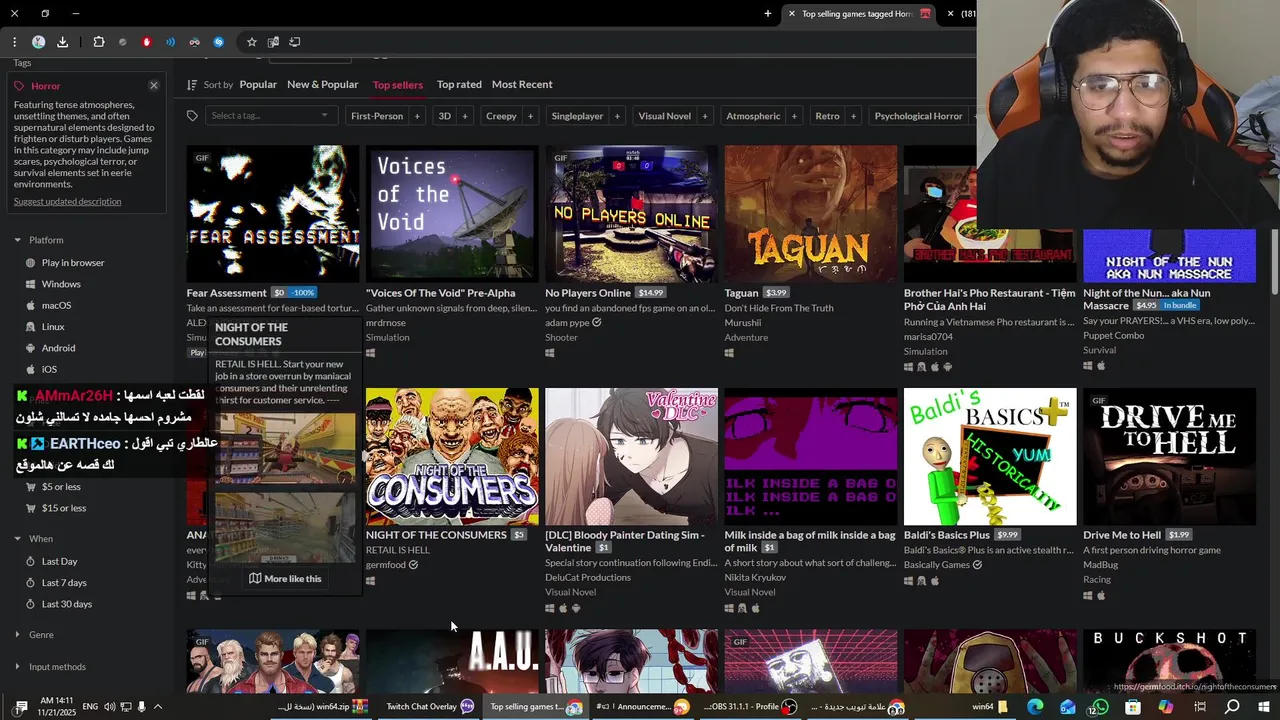
Task: Sort by Popular
Action: pos(258,85)
